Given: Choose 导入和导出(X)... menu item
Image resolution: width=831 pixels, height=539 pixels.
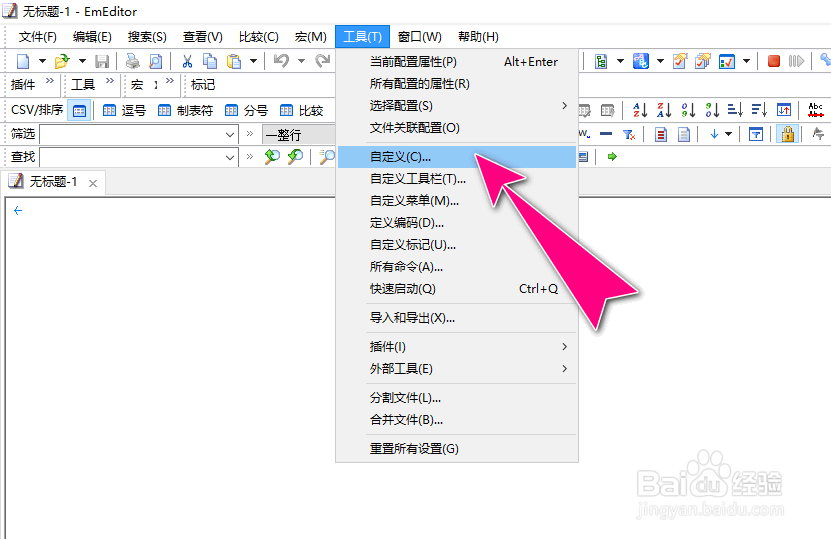Looking at the screenshot, I should pyautogui.click(x=457, y=318).
